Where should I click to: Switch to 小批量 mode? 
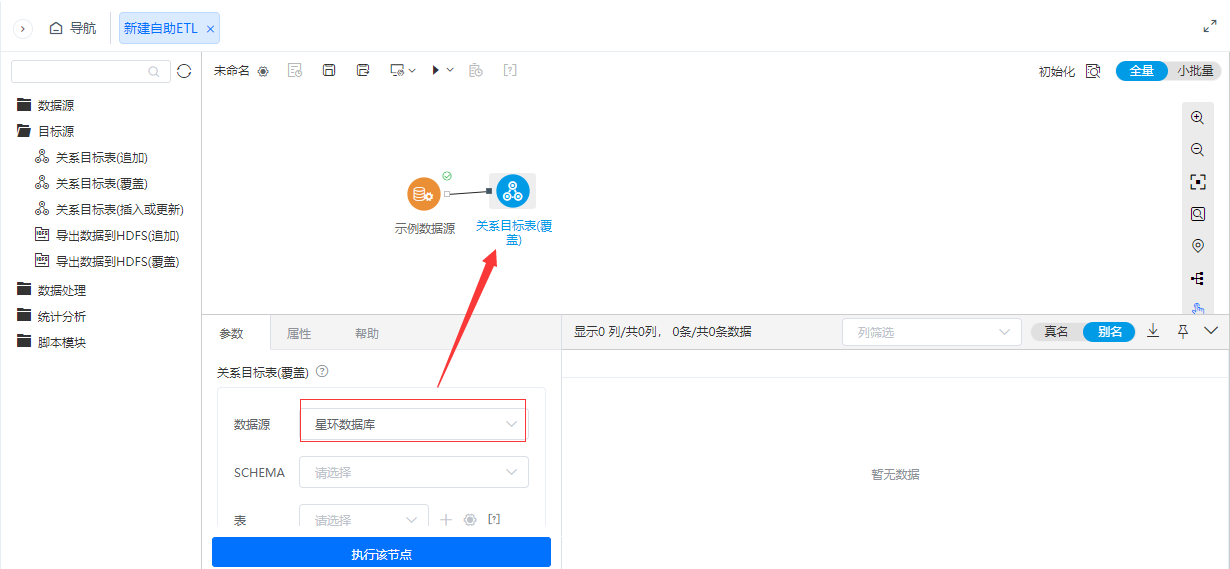(x=1195, y=71)
